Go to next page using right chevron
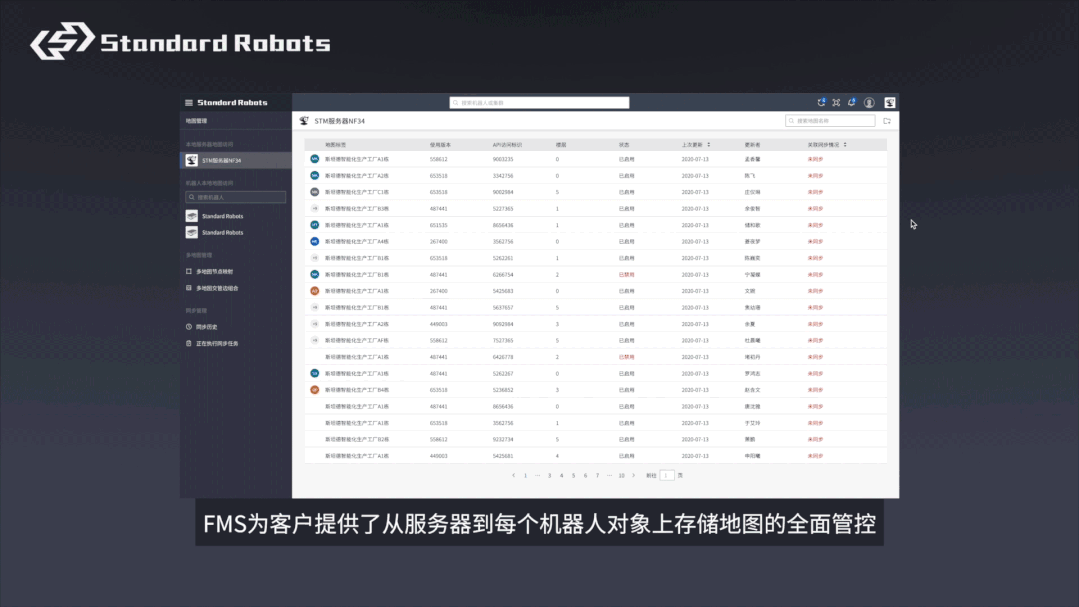Image resolution: width=1079 pixels, height=607 pixels. point(633,475)
